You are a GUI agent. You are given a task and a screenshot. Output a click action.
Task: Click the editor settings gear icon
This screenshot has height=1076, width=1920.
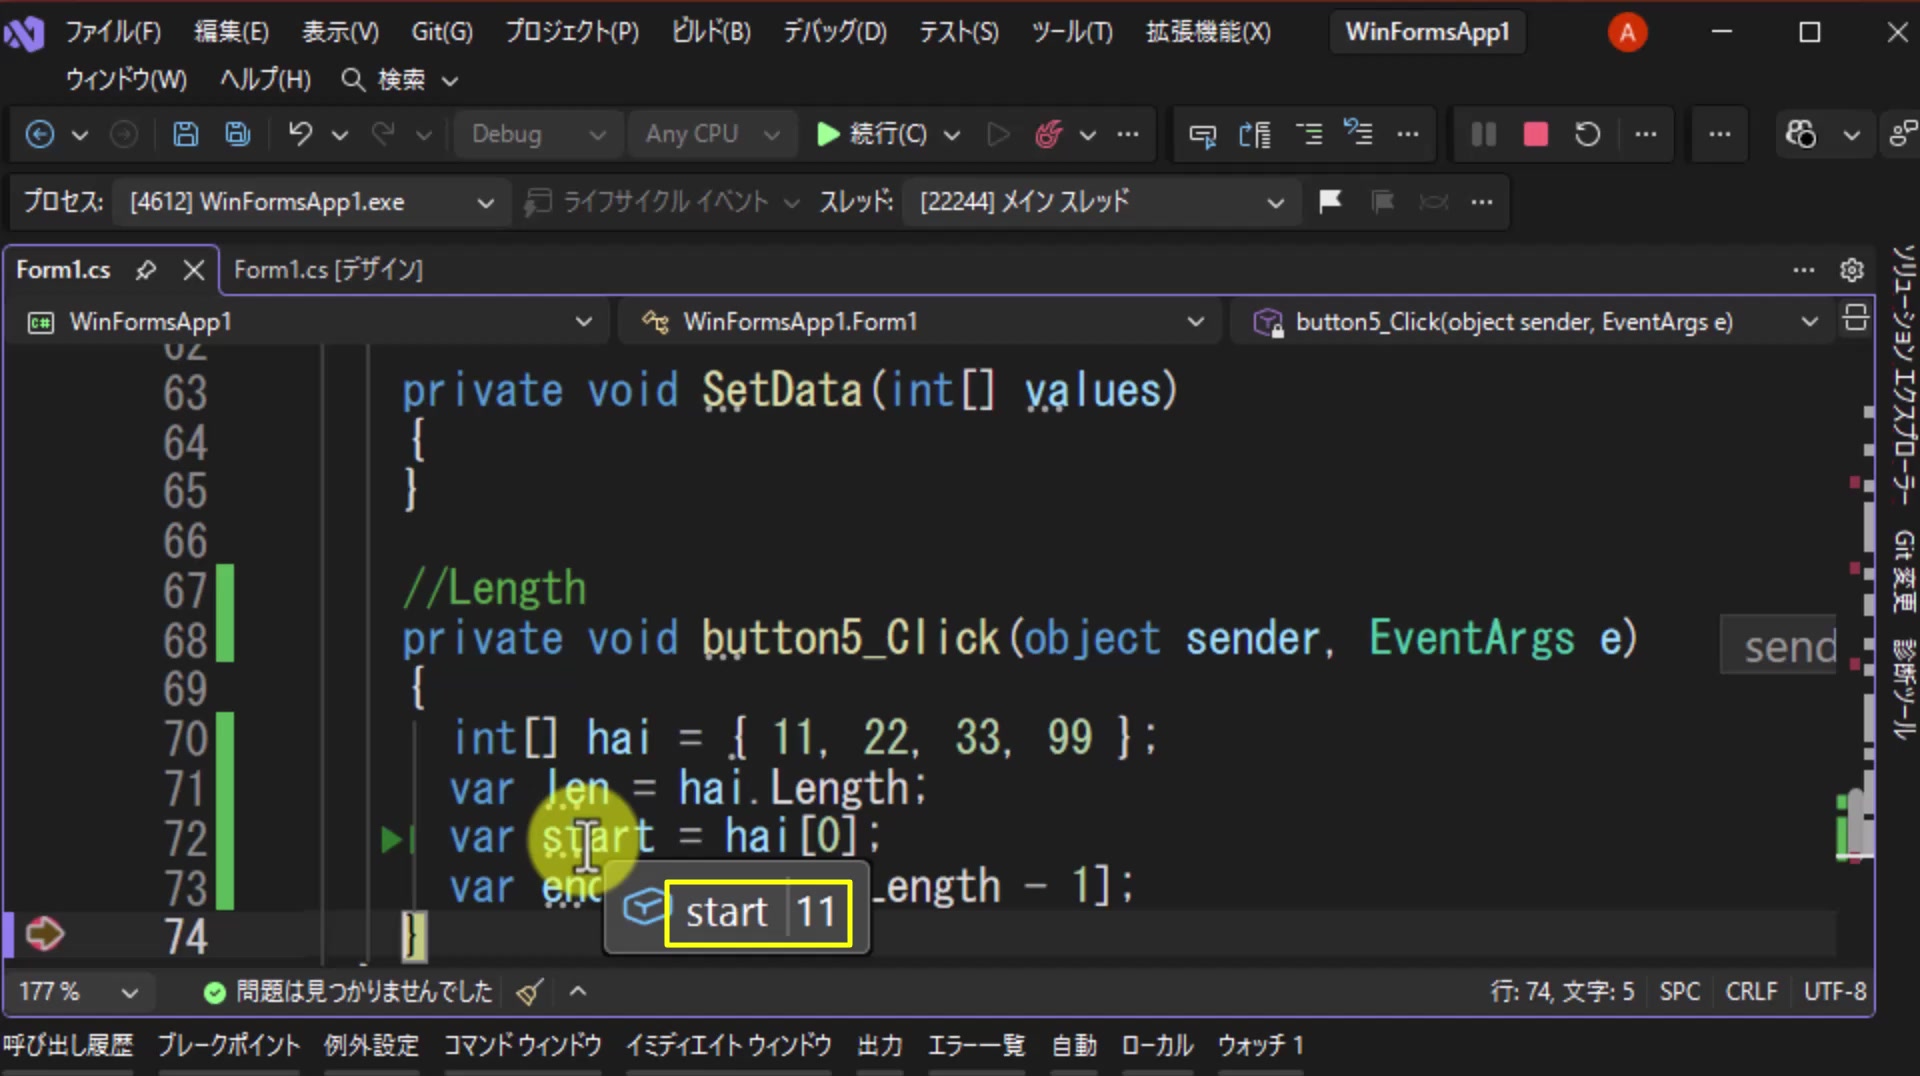coord(1852,270)
